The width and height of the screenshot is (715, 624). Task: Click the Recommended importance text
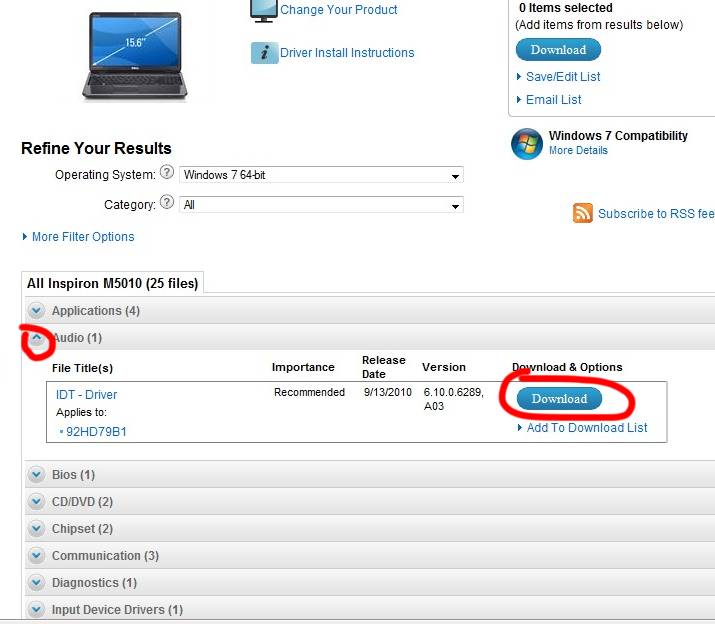(309, 392)
